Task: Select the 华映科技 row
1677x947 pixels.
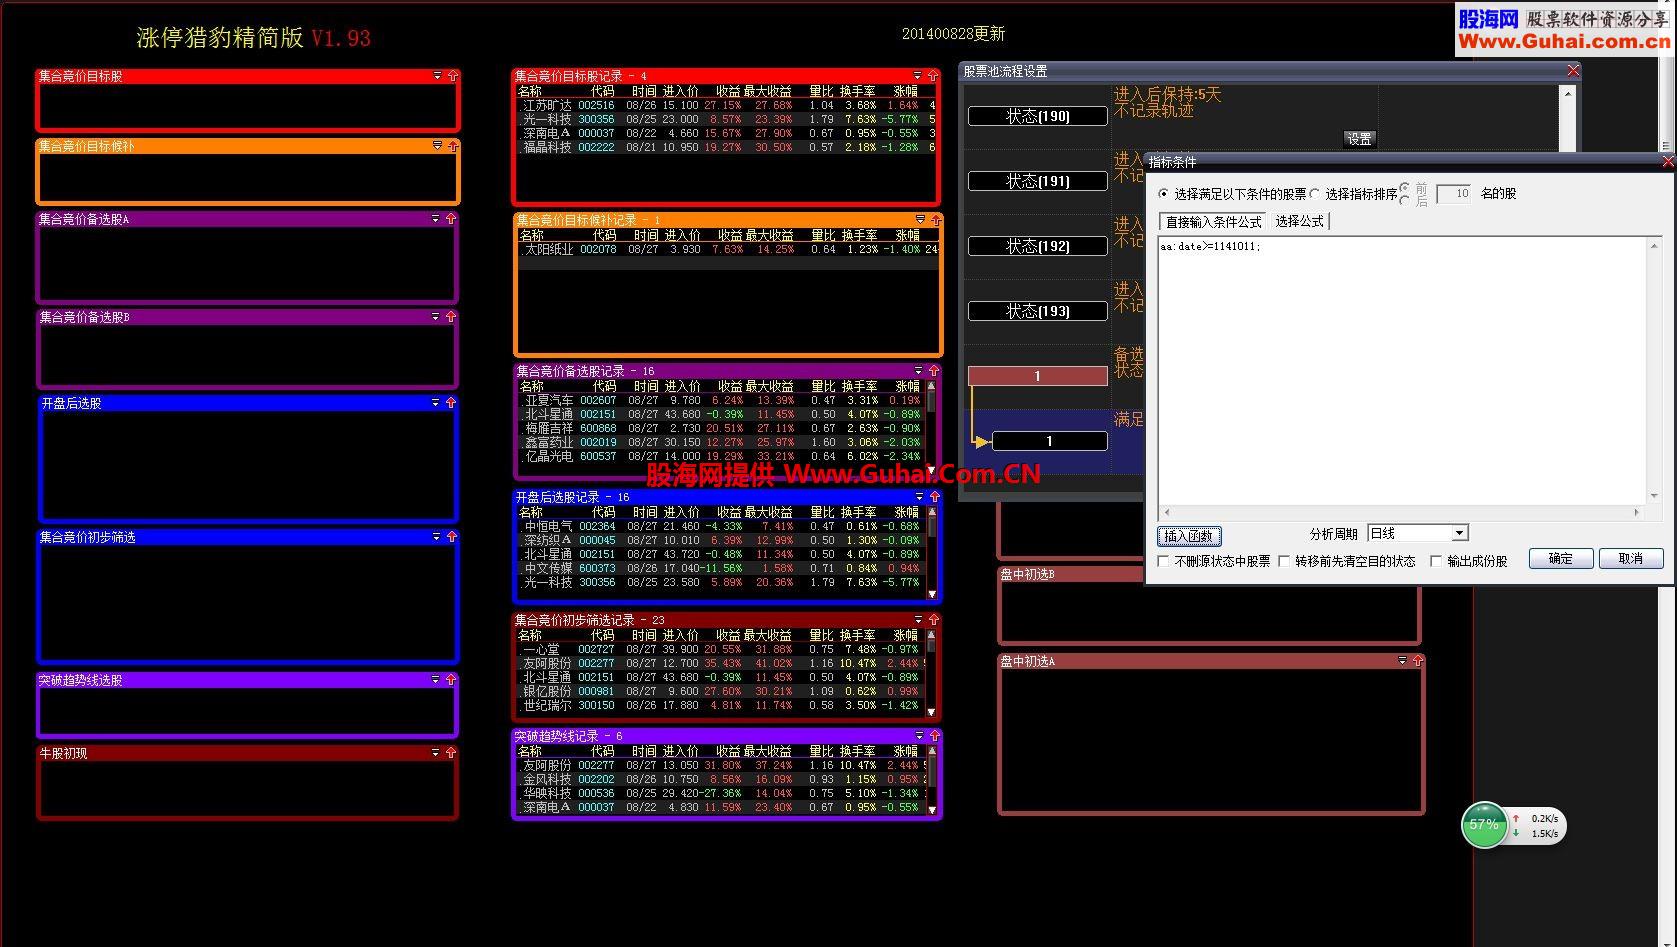Action: point(722,793)
